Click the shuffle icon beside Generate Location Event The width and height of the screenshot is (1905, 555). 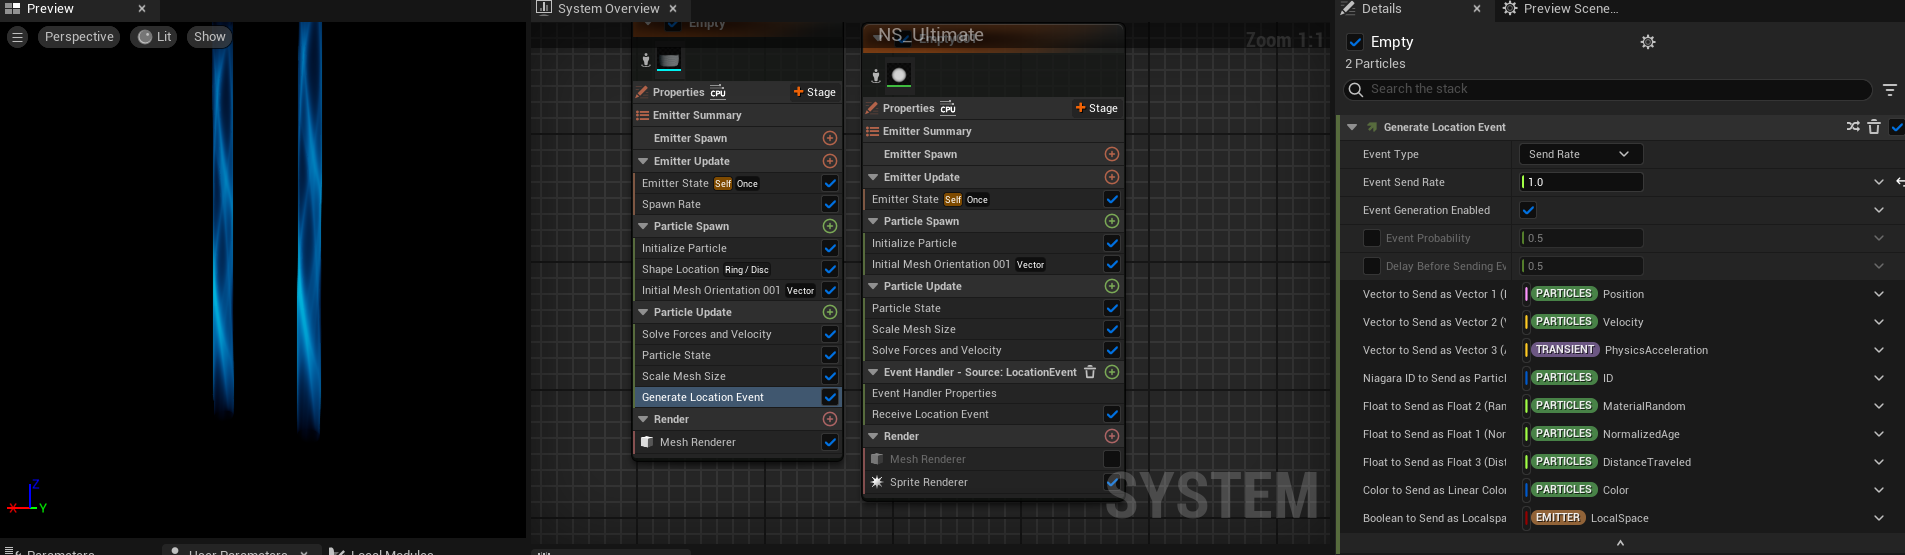(x=1853, y=127)
